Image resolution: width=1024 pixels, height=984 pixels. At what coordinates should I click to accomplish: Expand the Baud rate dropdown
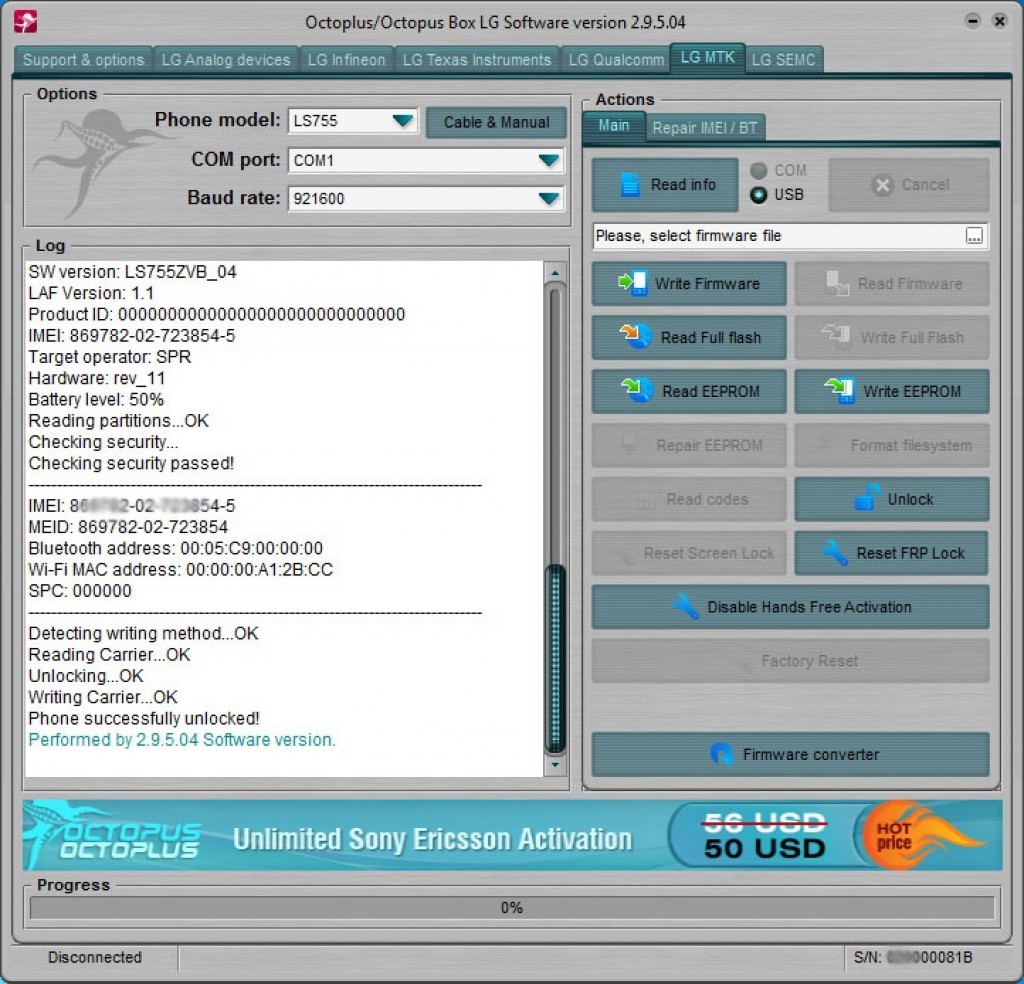click(x=549, y=199)
